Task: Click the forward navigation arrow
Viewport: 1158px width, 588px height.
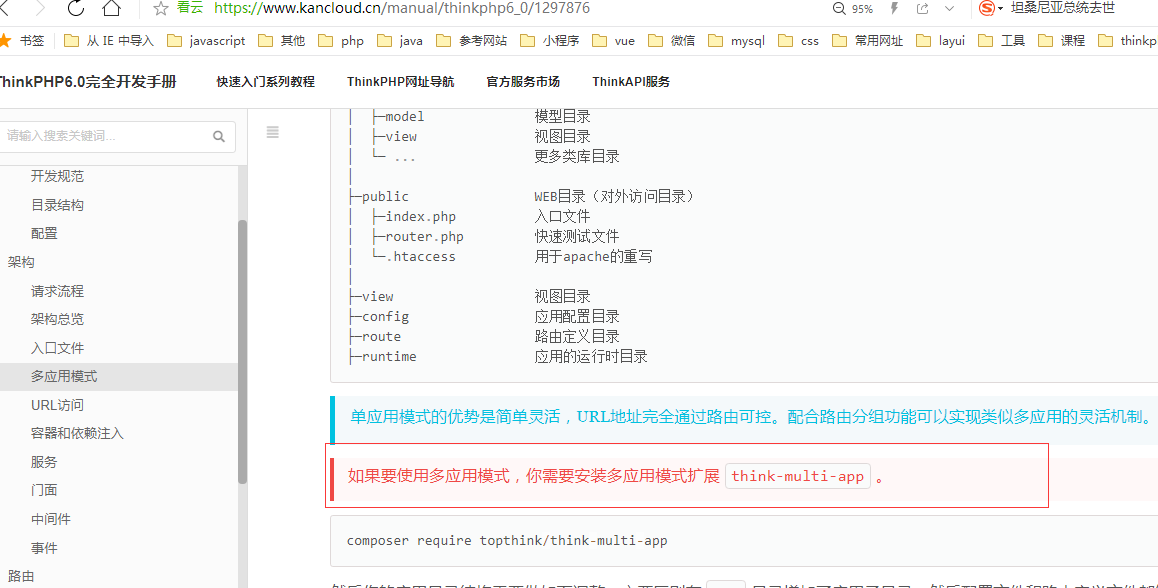Action: click(42, 9)
